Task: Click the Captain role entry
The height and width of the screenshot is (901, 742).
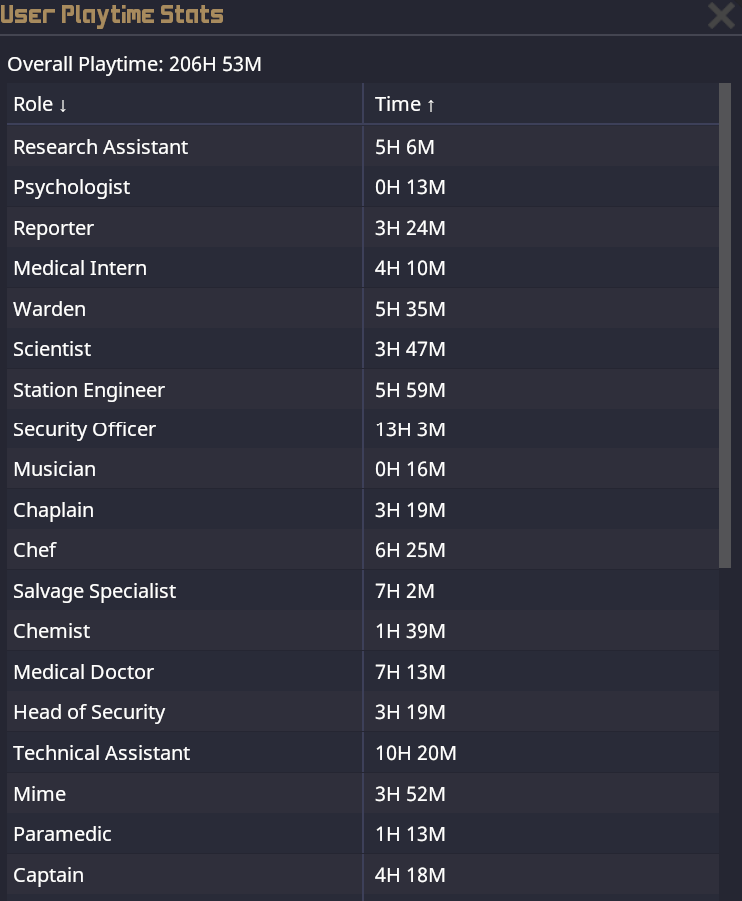Action: click(x=48, y=875)
